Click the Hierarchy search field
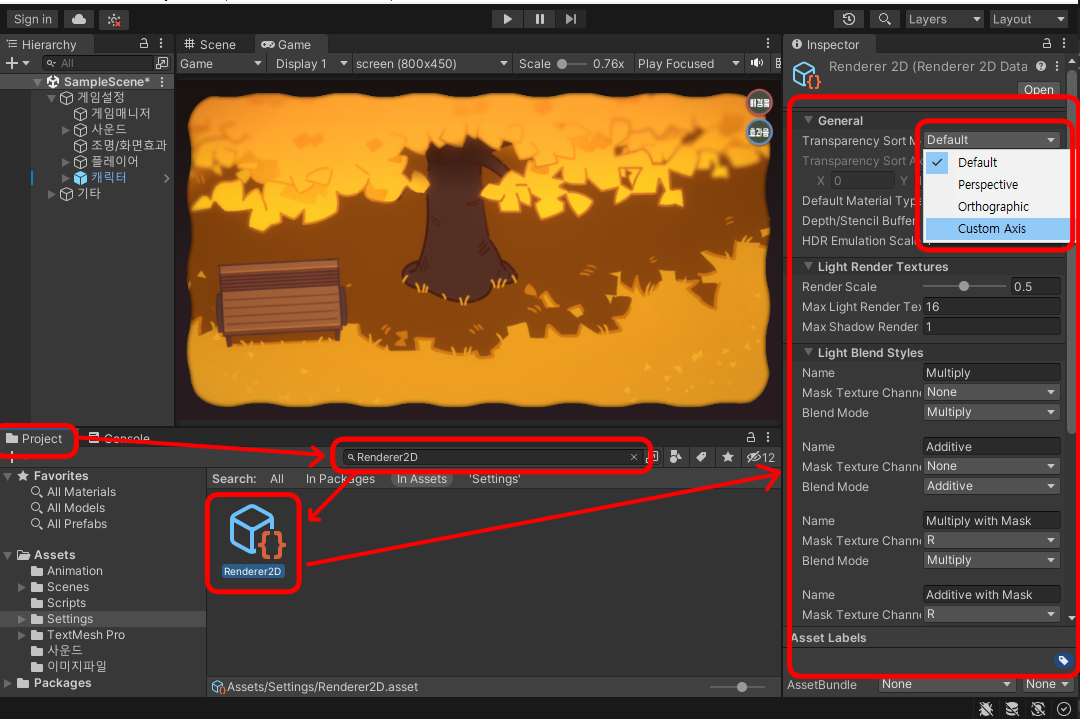 98,63
